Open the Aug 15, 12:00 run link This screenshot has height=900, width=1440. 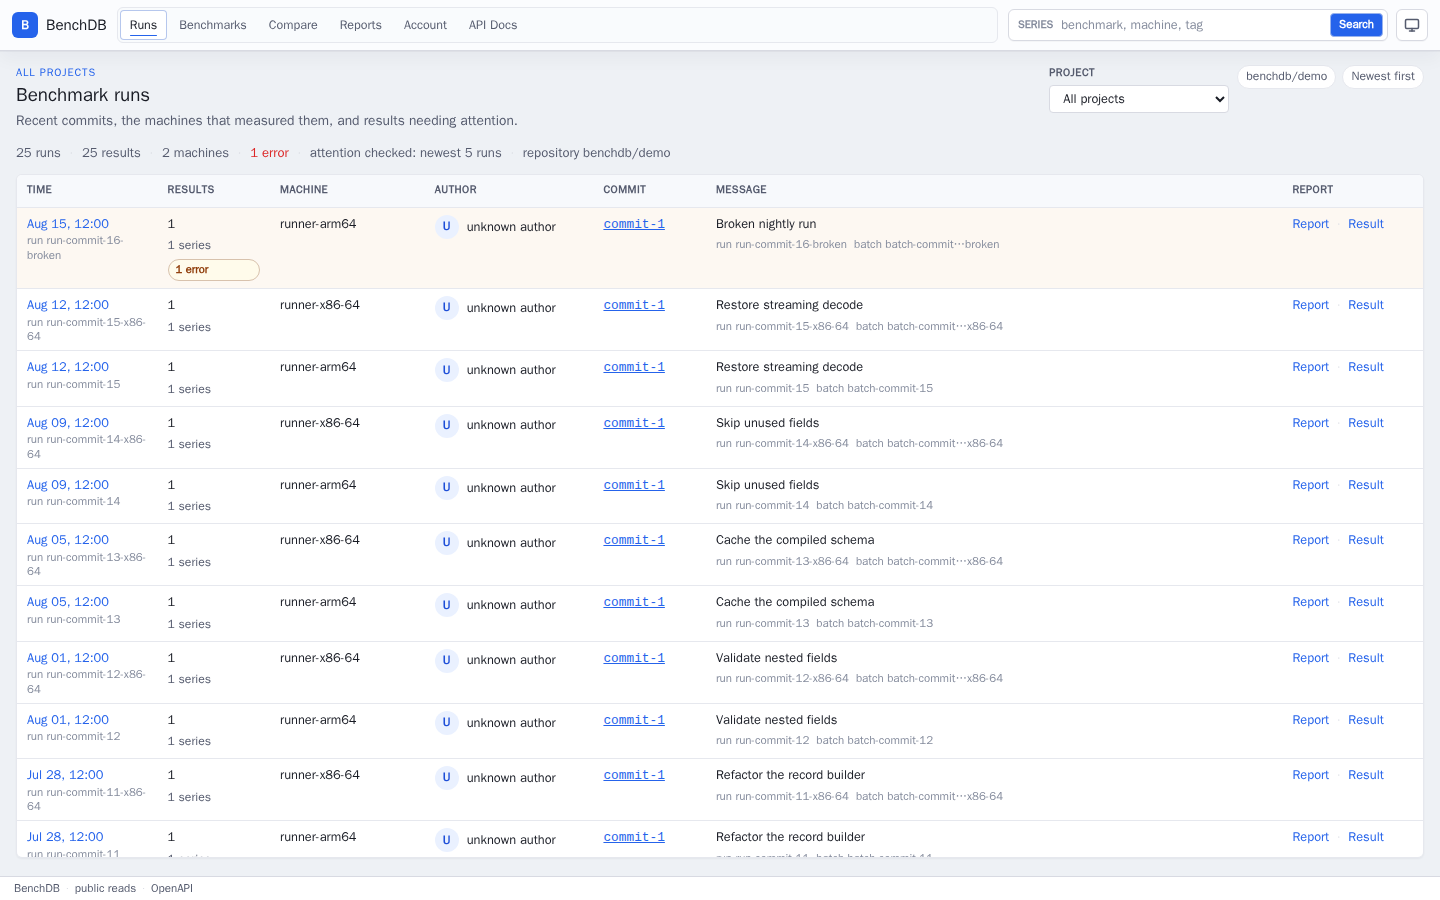(68, 224)
